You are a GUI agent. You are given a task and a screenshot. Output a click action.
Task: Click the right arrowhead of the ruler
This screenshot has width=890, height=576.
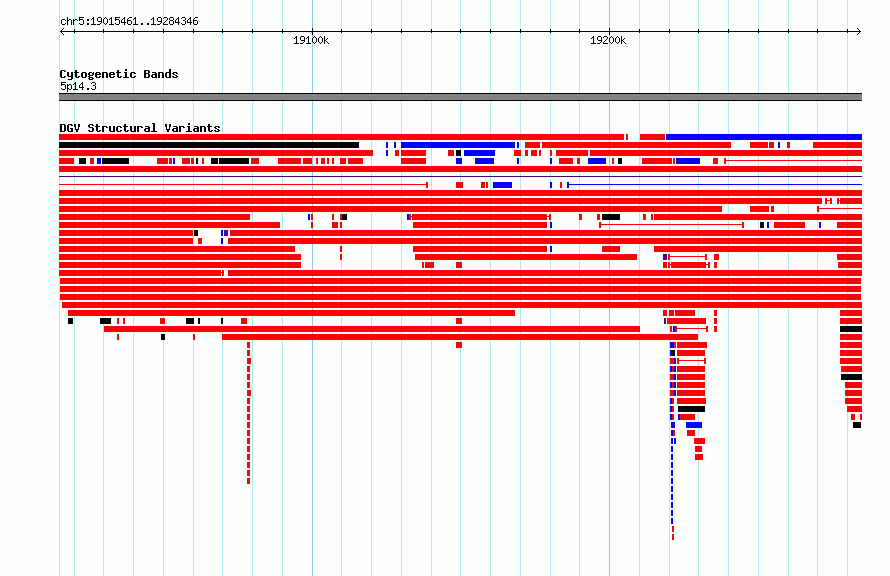[859, 32]
